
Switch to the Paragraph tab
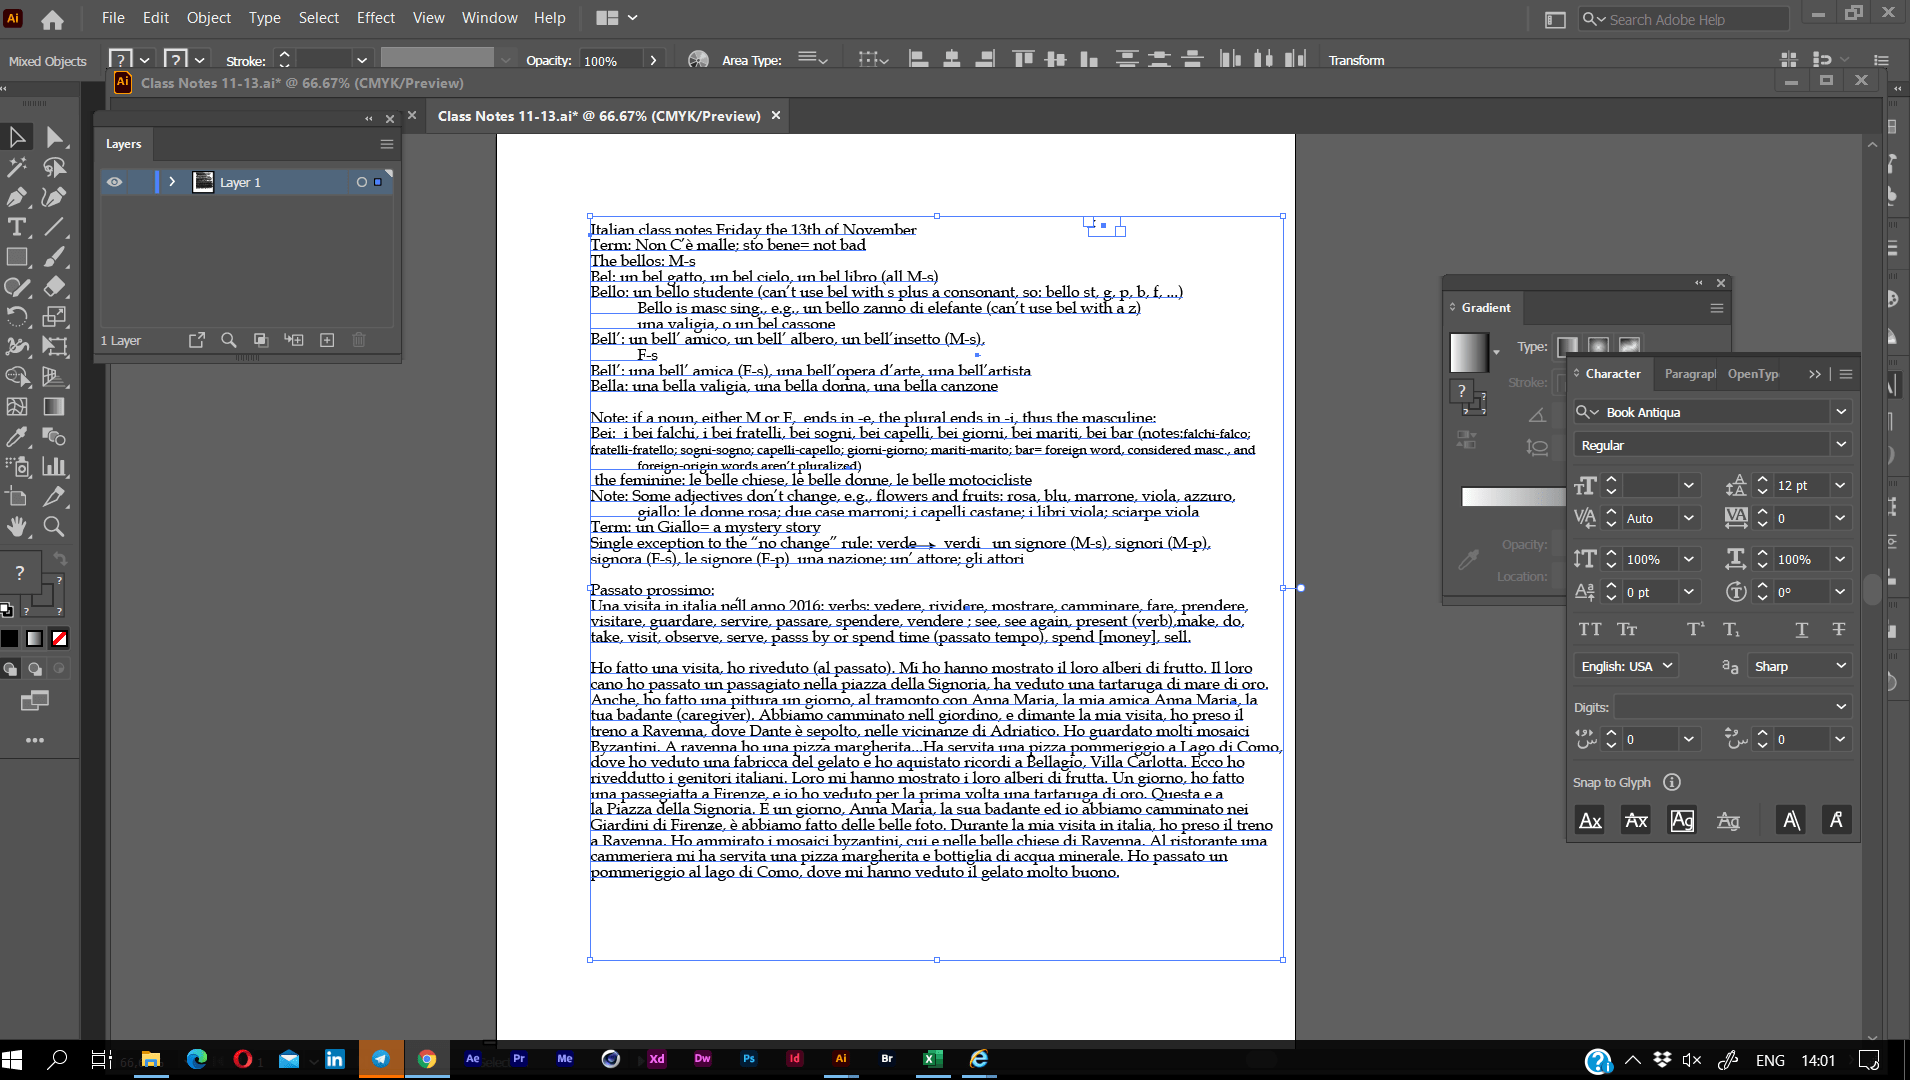[1690, 373]
